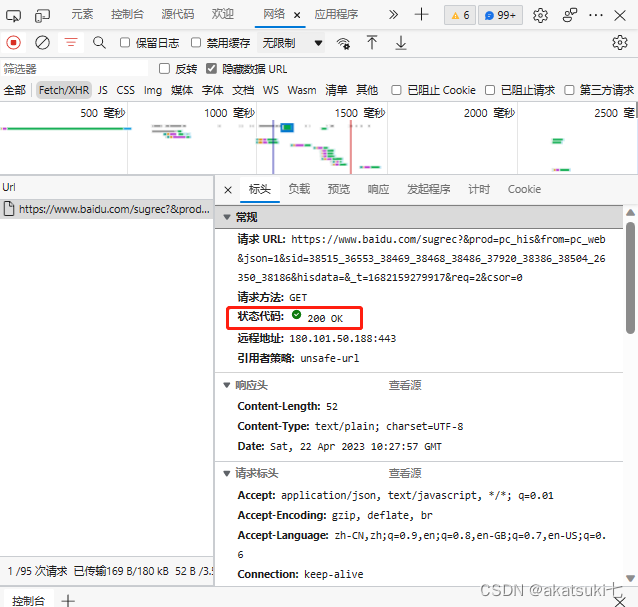Check the 反转 filter checkbox

[164, 68]
